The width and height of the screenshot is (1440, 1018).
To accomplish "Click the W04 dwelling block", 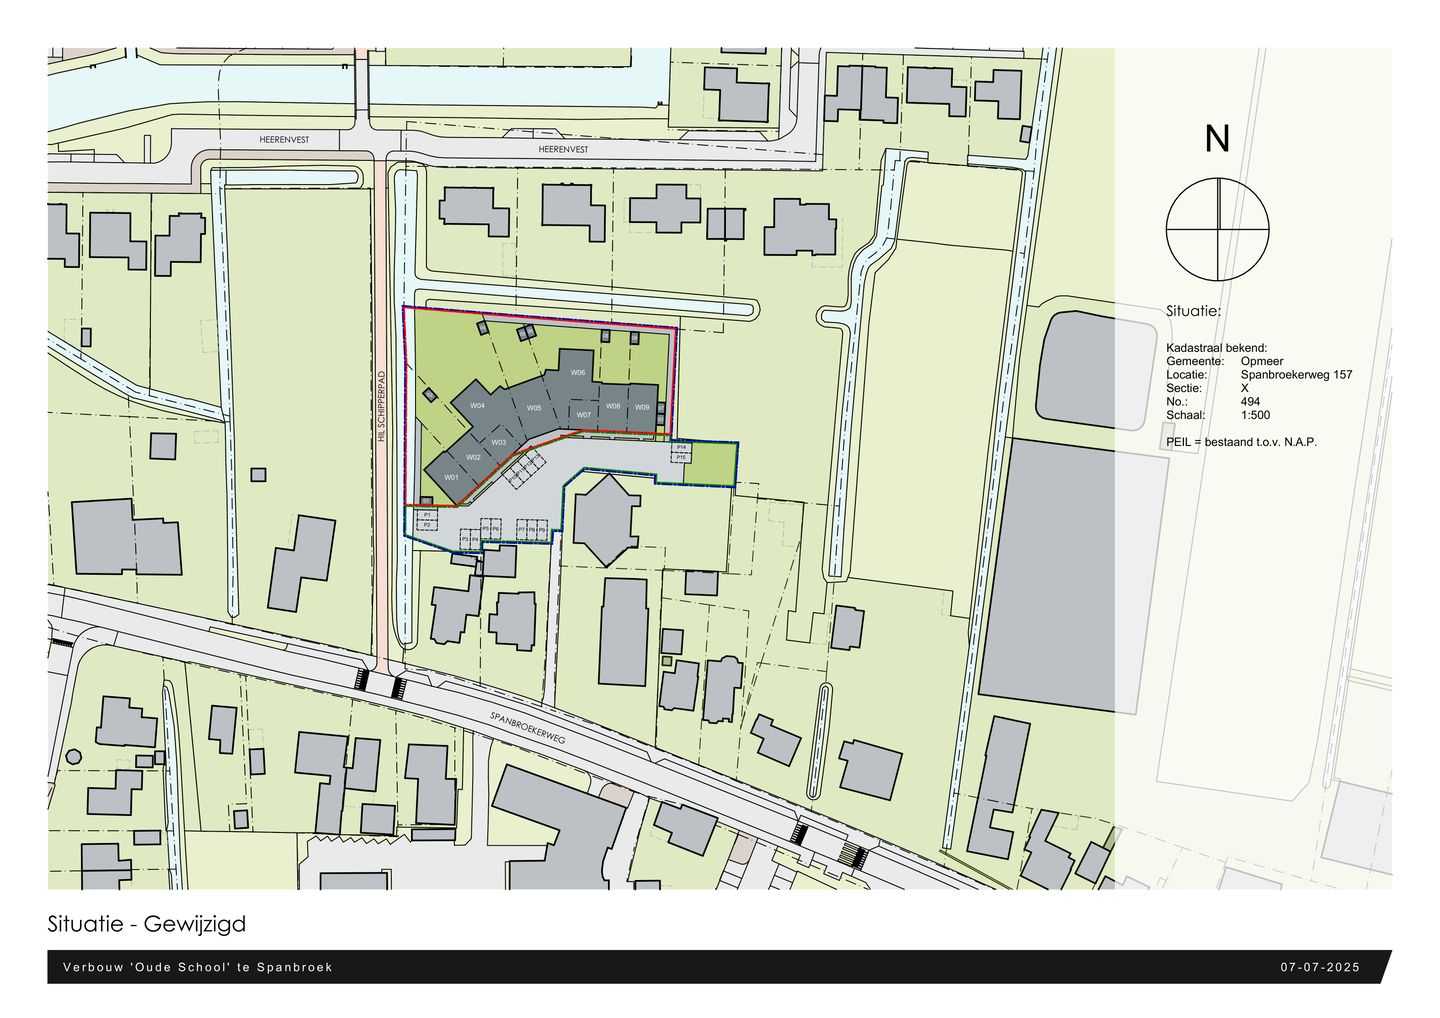I will tap(477, 406).
